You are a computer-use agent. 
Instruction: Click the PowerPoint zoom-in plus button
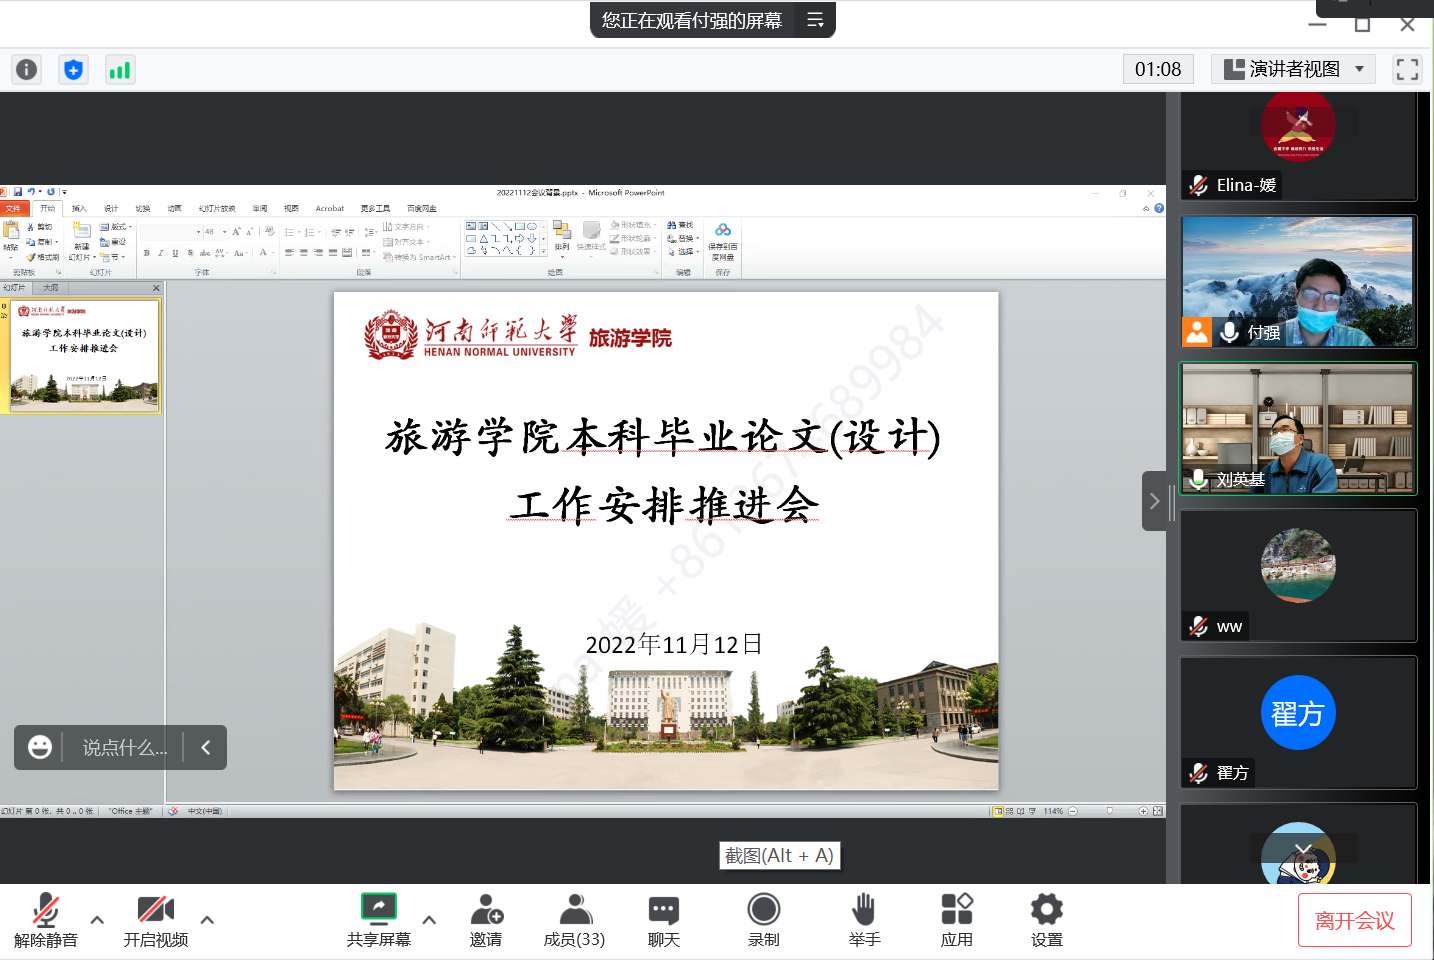pyautogui.click(x=1143, y=811)
